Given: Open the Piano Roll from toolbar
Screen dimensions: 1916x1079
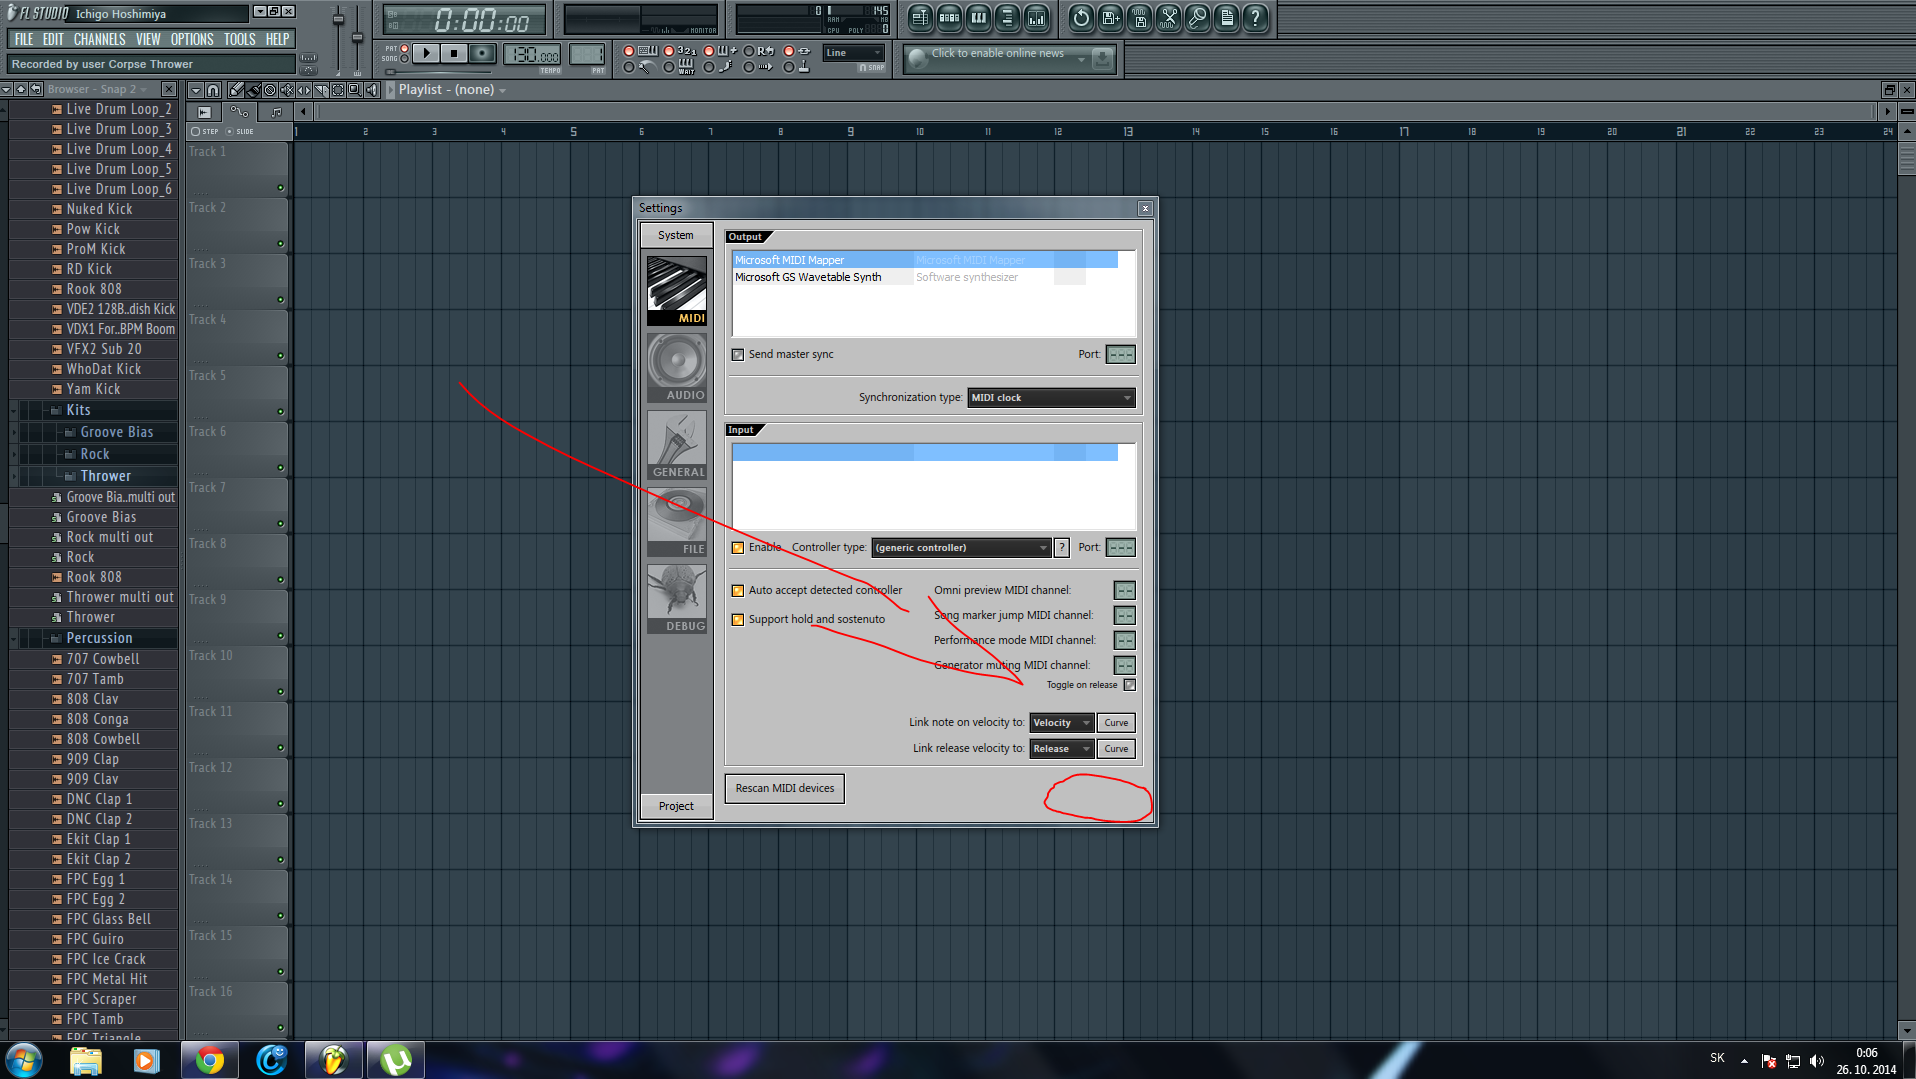Looking at the screenshot, I should tap(978, 18).
